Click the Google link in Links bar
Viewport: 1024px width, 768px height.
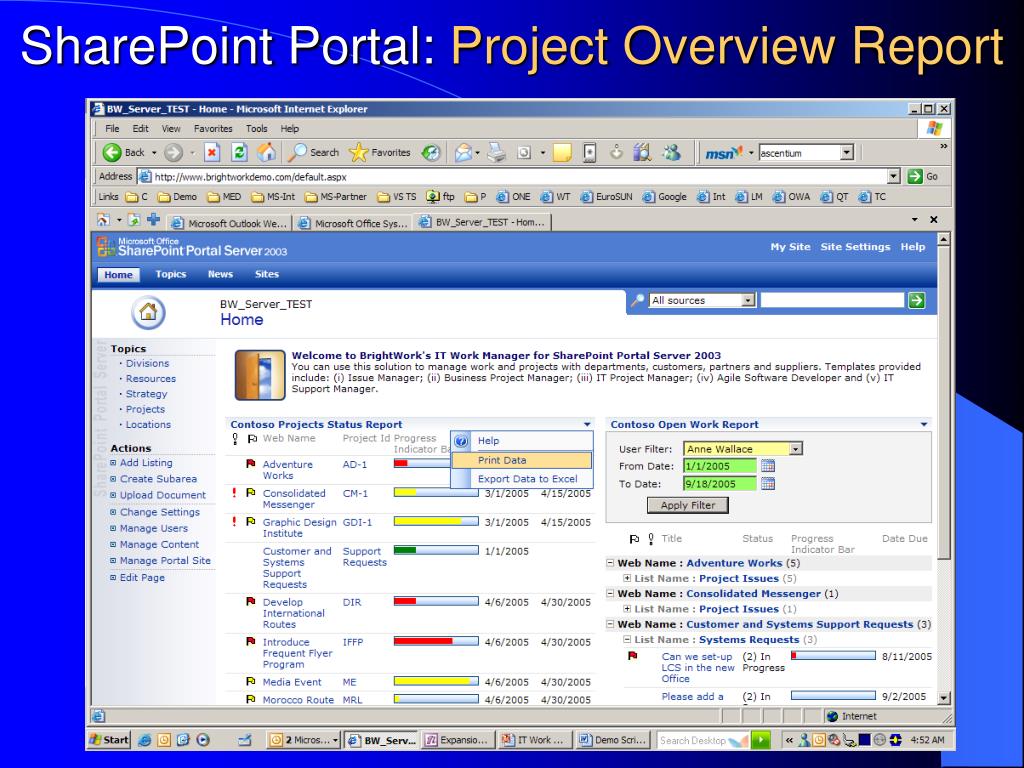click(x=665, y=197)
